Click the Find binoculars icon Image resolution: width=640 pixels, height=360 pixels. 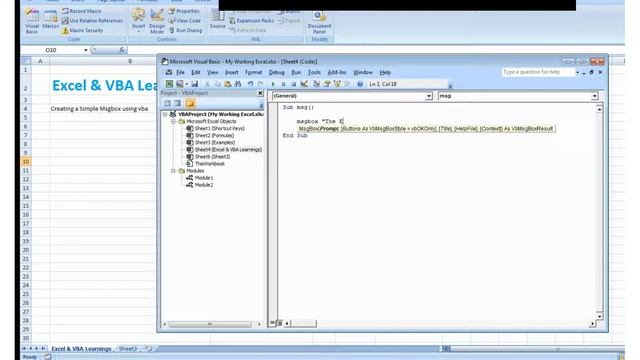point(238,84)
